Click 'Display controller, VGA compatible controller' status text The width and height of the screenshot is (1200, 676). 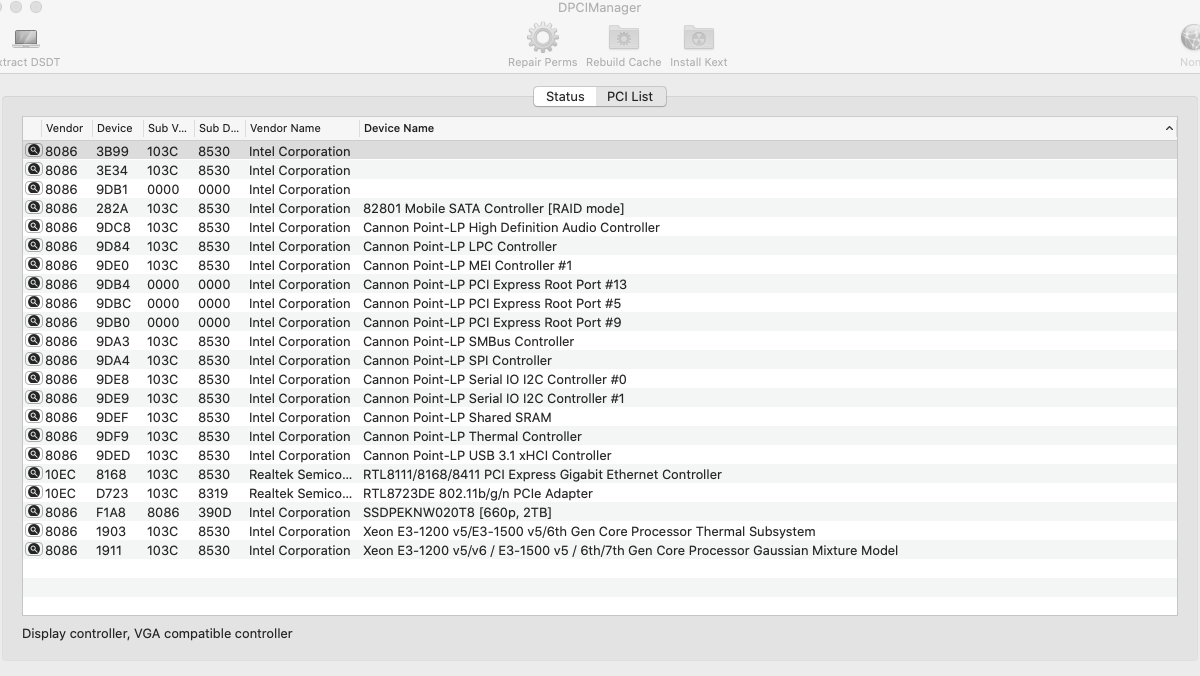point(157,633)
